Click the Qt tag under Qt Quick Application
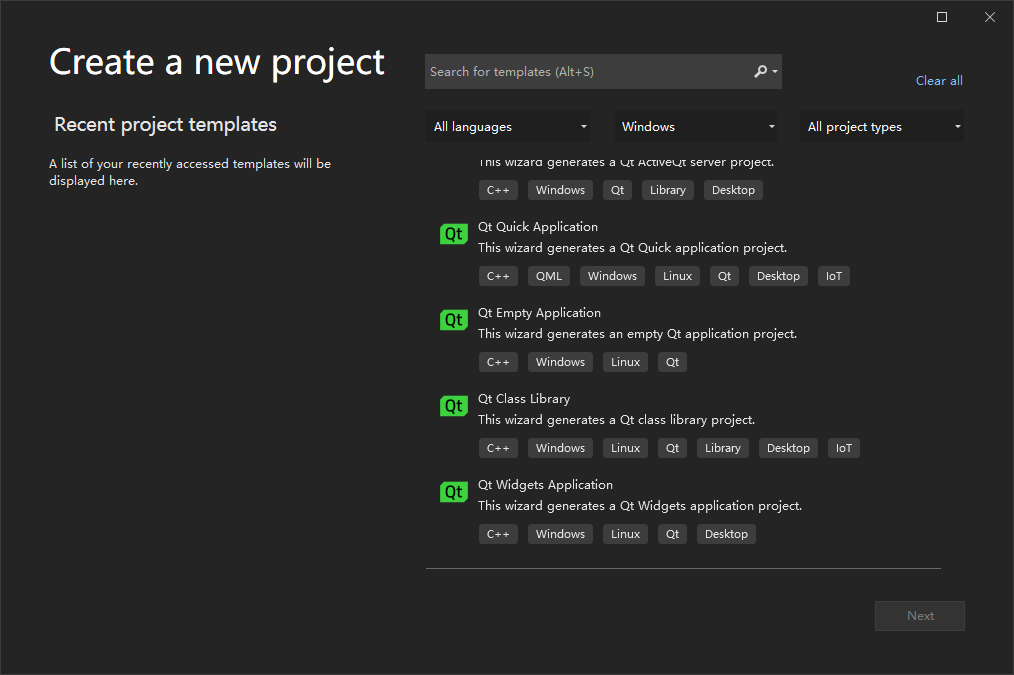This screenshot has height=675, width=1014. coord(724,276)
